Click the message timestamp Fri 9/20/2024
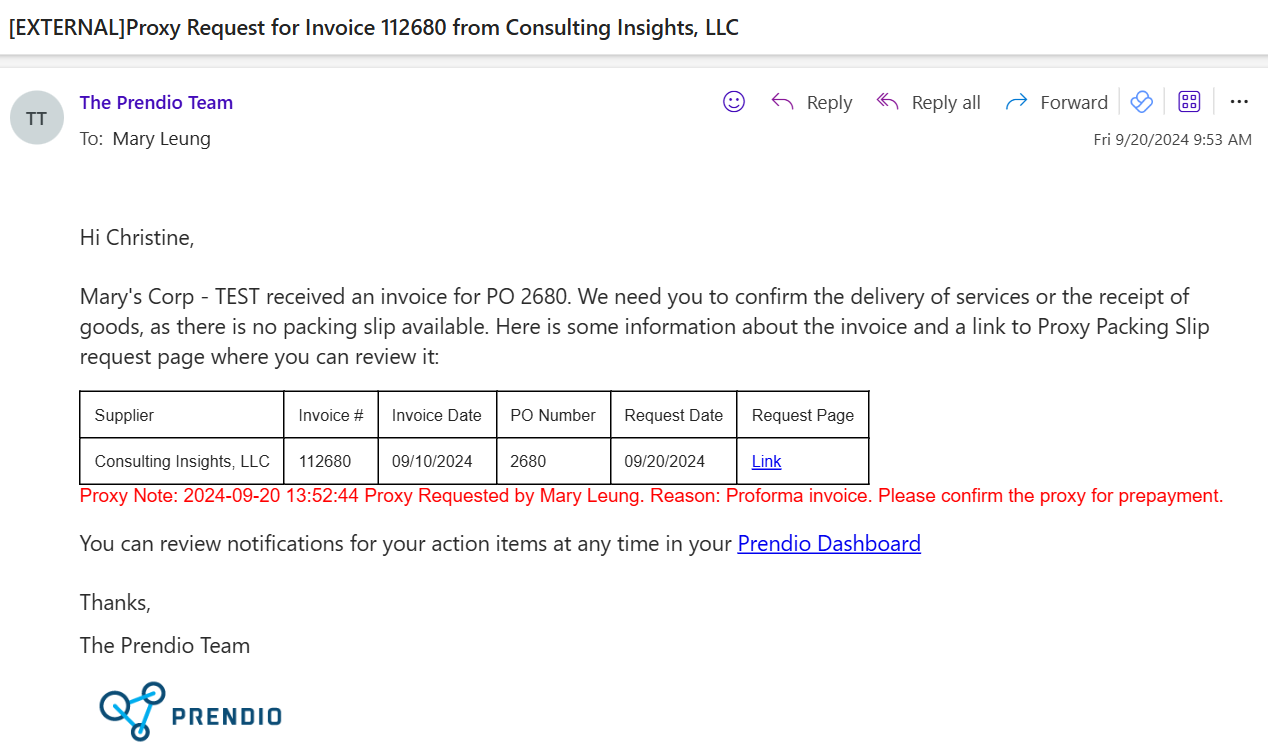This screenshot has height=747, width=1268. pyautogui.click(x=1175, y=138)
